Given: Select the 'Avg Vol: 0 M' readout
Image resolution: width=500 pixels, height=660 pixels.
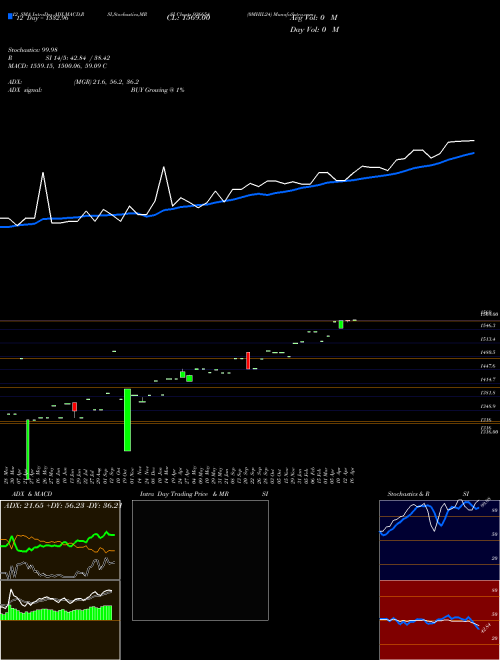Looking at the screenshot, I should tap(314, 18).
